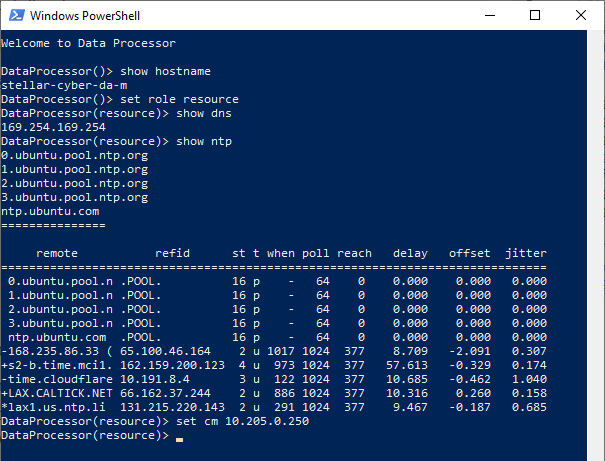Maximize the Windows PowerShell window
Viewport: 605px width, 461px height.
point(535,16)
